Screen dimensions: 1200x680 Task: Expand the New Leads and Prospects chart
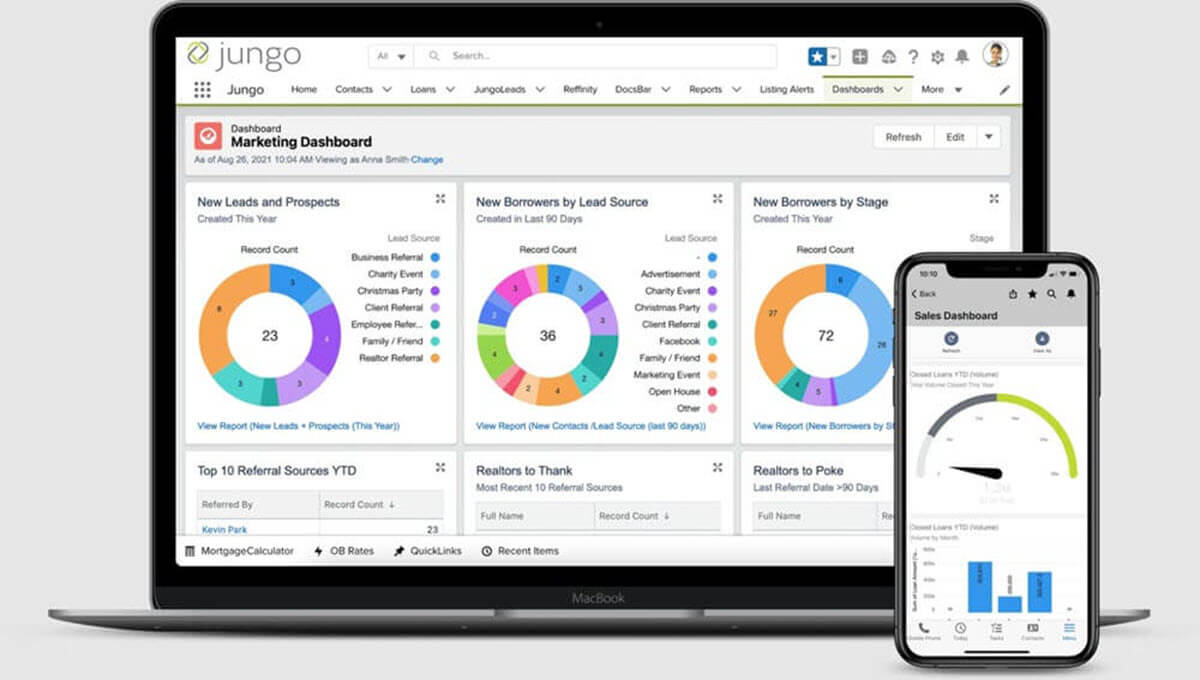[x=440, y=199]
